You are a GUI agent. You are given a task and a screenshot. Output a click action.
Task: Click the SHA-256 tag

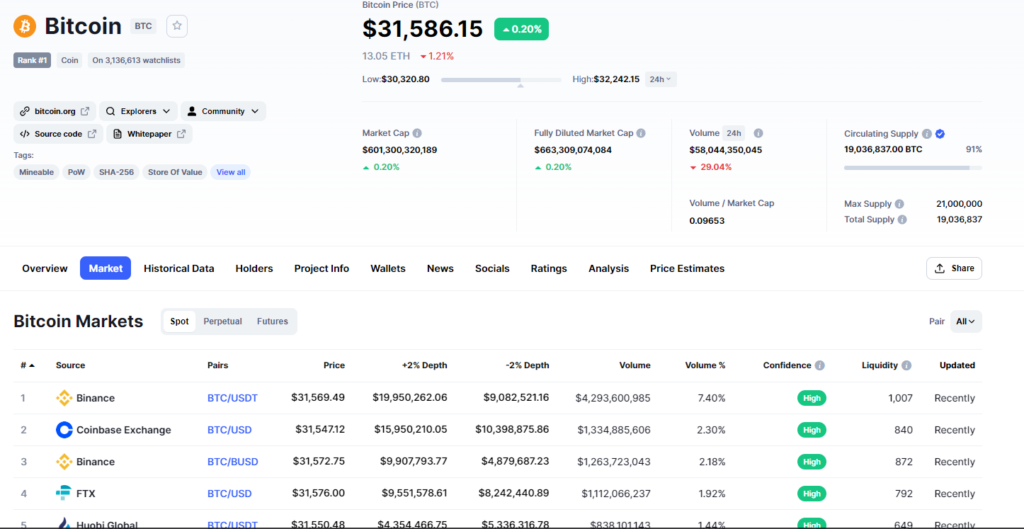click(116, 172)
